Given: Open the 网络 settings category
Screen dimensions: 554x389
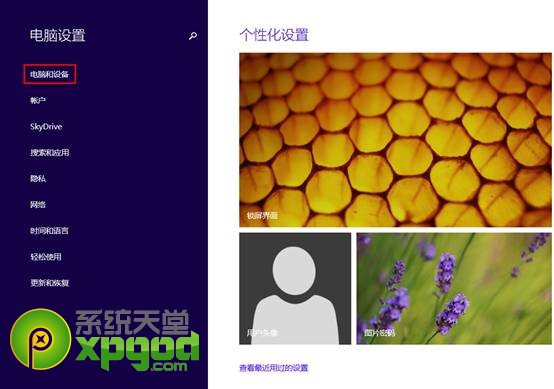Looking at the screenshot, I should [38, 205].
